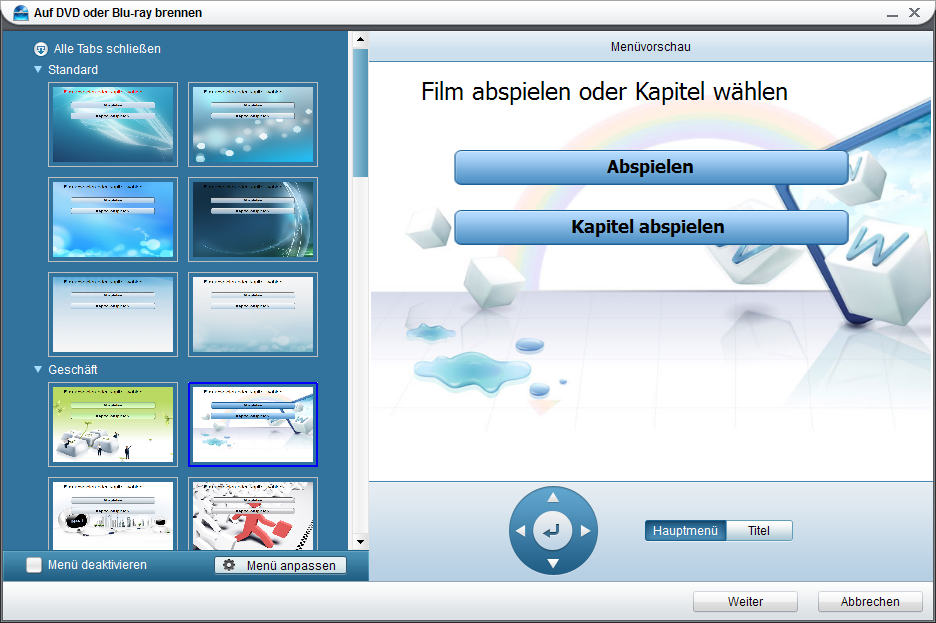Navigate left with the remote arrow

pyautogui.click(x=521, y=531)
